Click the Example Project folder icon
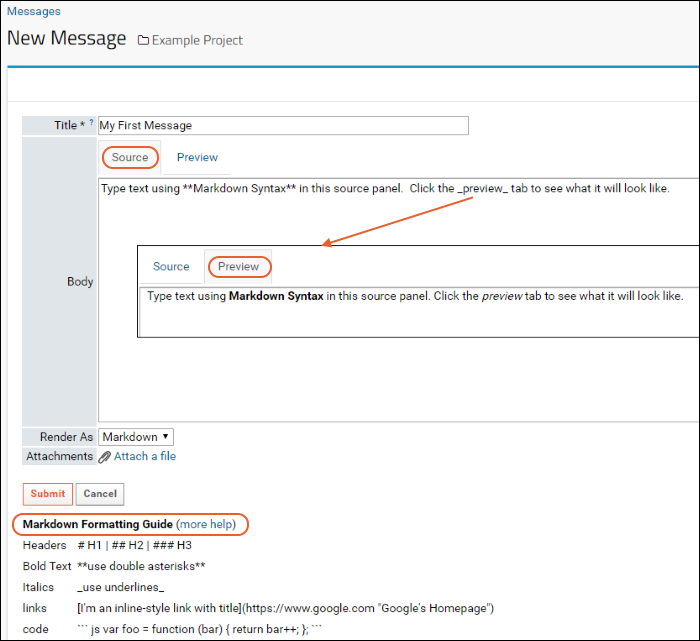This screenshot has width=700, height=641. point(143,40)
